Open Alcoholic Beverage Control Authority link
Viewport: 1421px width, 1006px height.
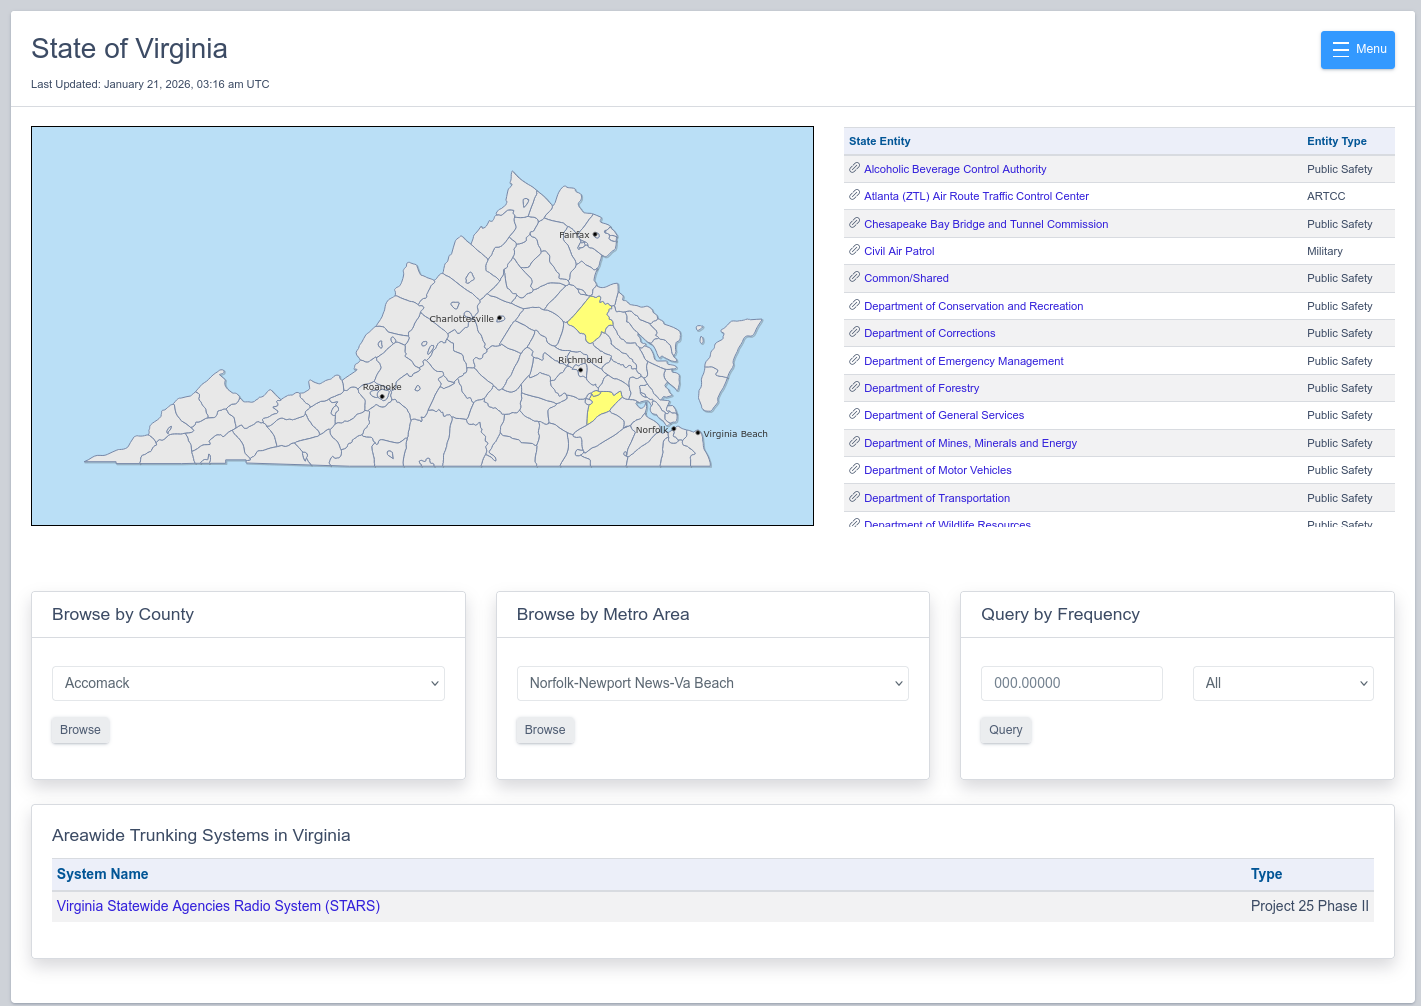point(955,169)
